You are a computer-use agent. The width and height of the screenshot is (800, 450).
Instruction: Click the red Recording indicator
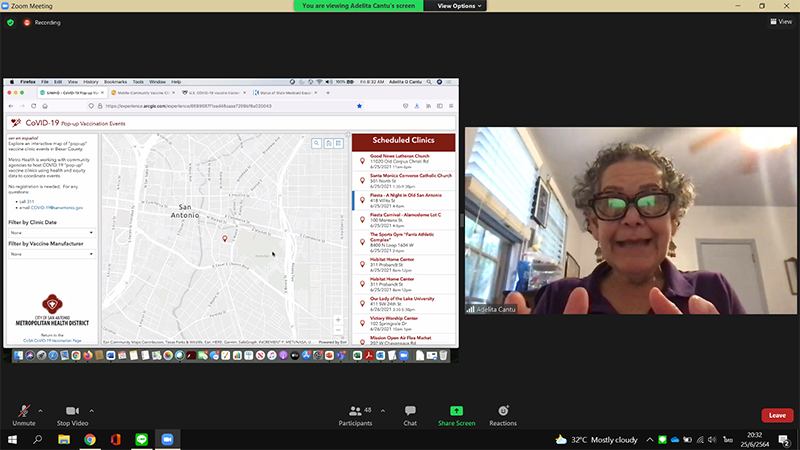click(42, 22)
